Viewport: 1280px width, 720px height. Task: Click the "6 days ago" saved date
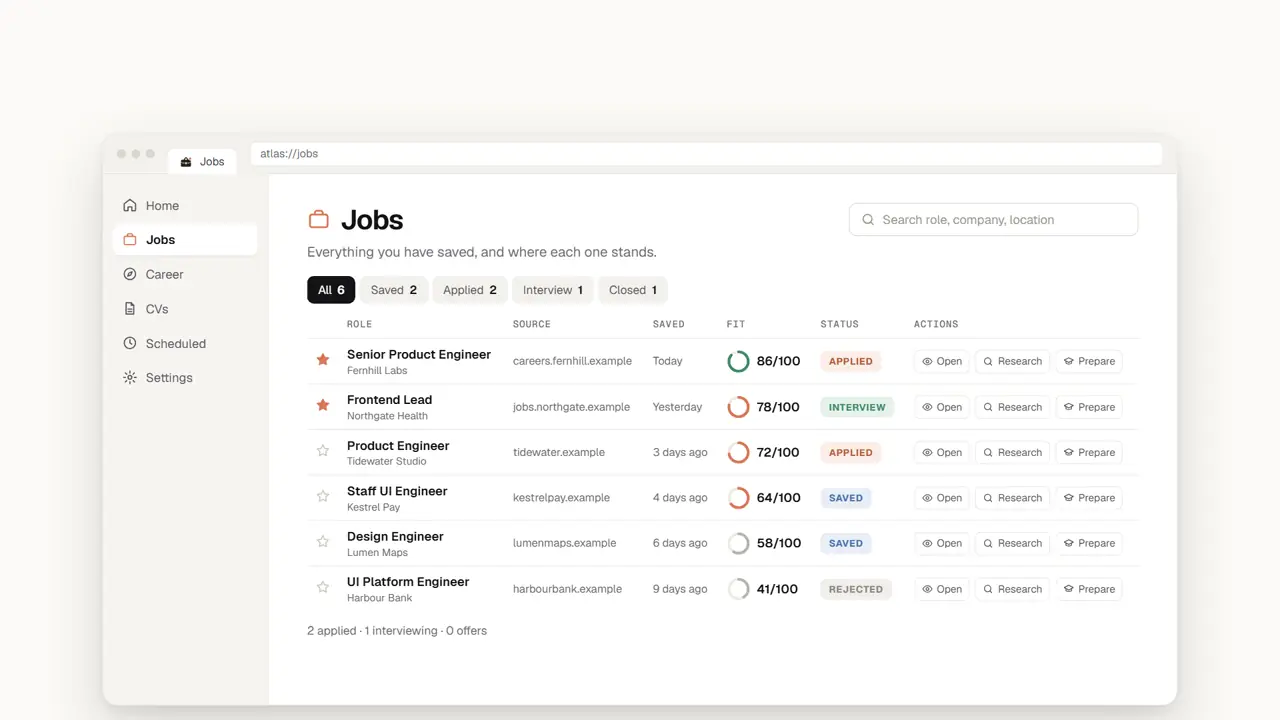click(680, 543)
